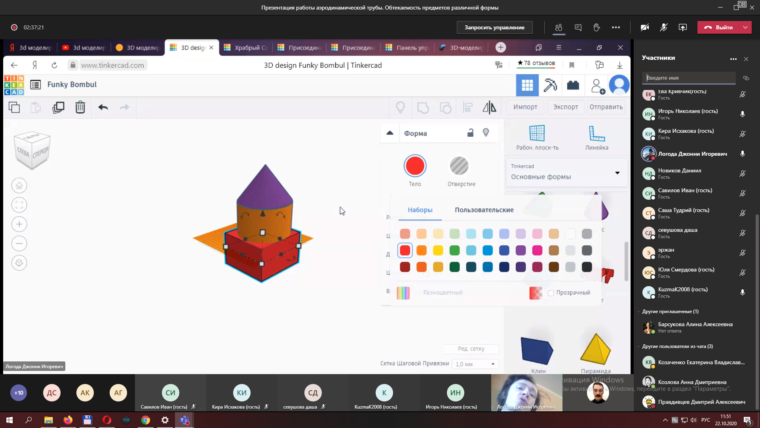Click the duplicate objects icon
This screenshot has height=428, width=760.
(x=58, y=107)
